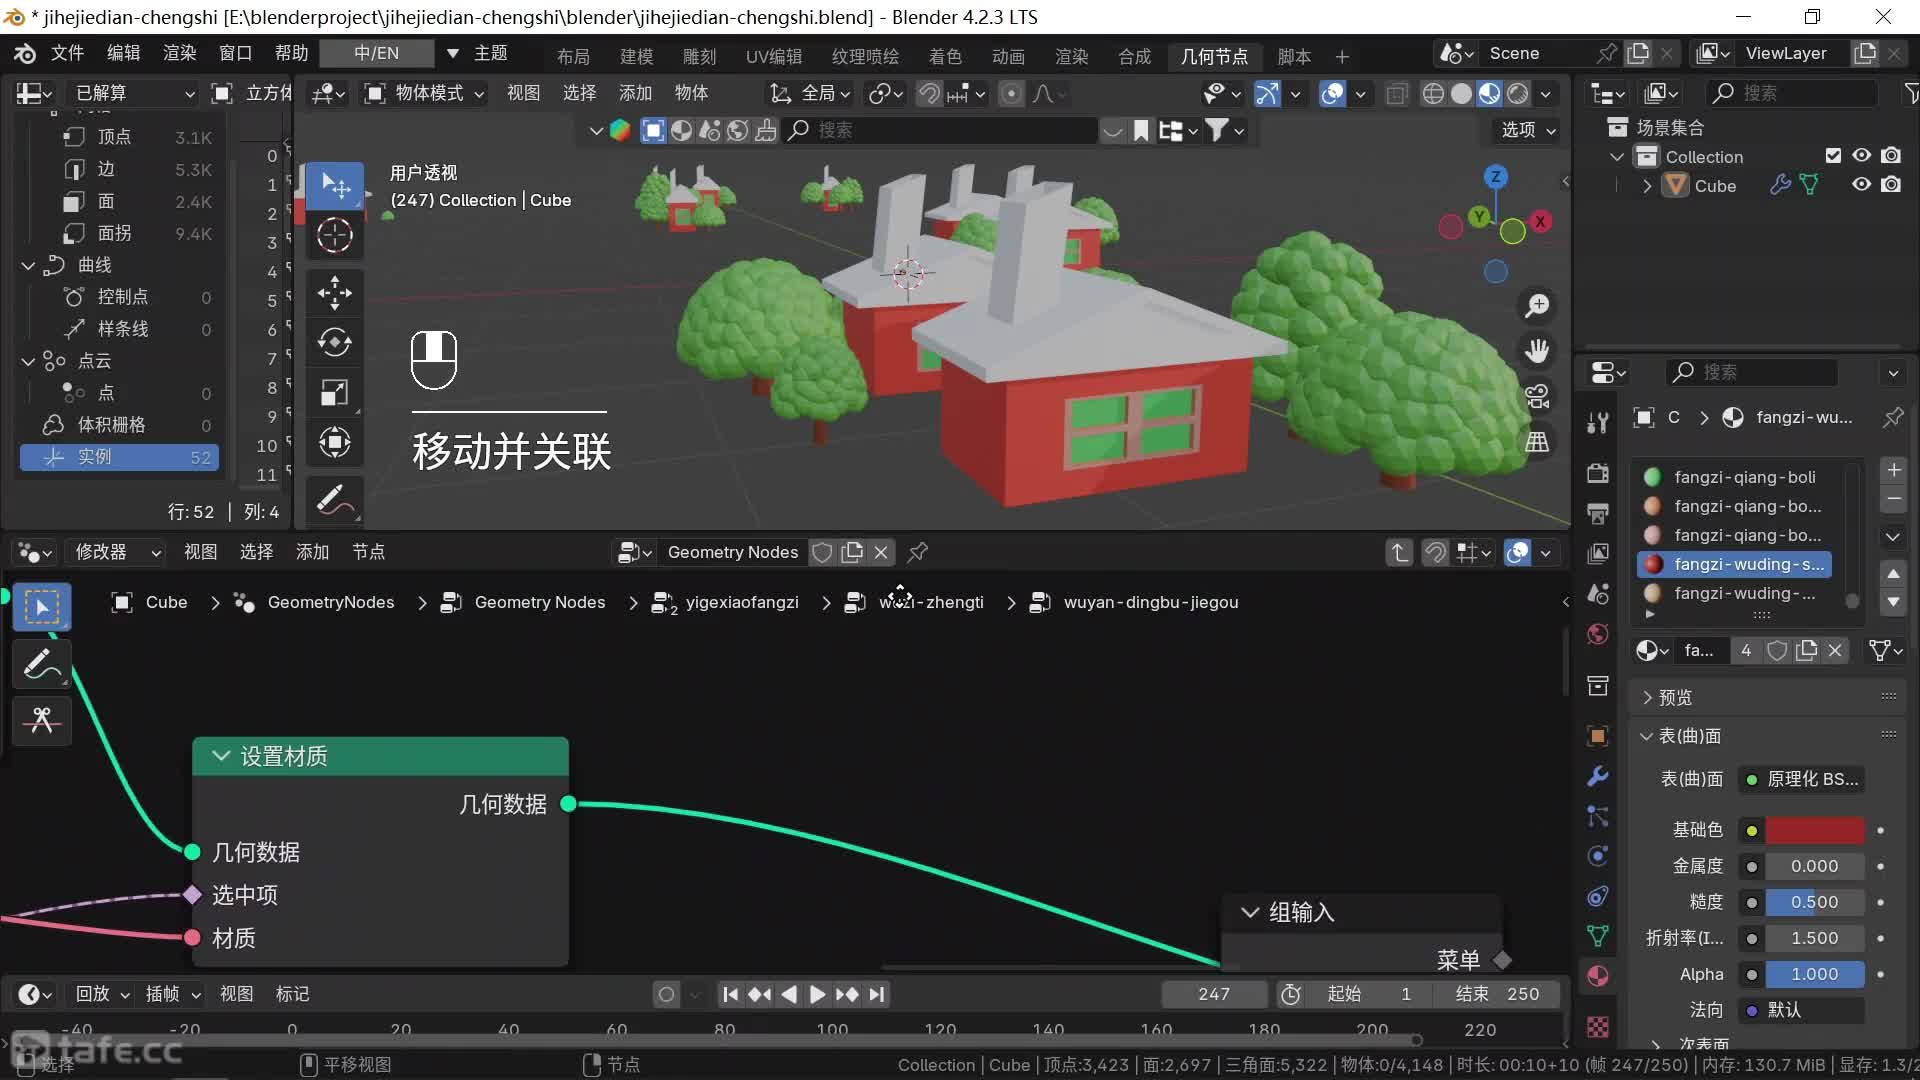The width and height of the screenshot is (1920, 1080).
Task: Activate the 3D Cursor tool
Action: (334, 235)
